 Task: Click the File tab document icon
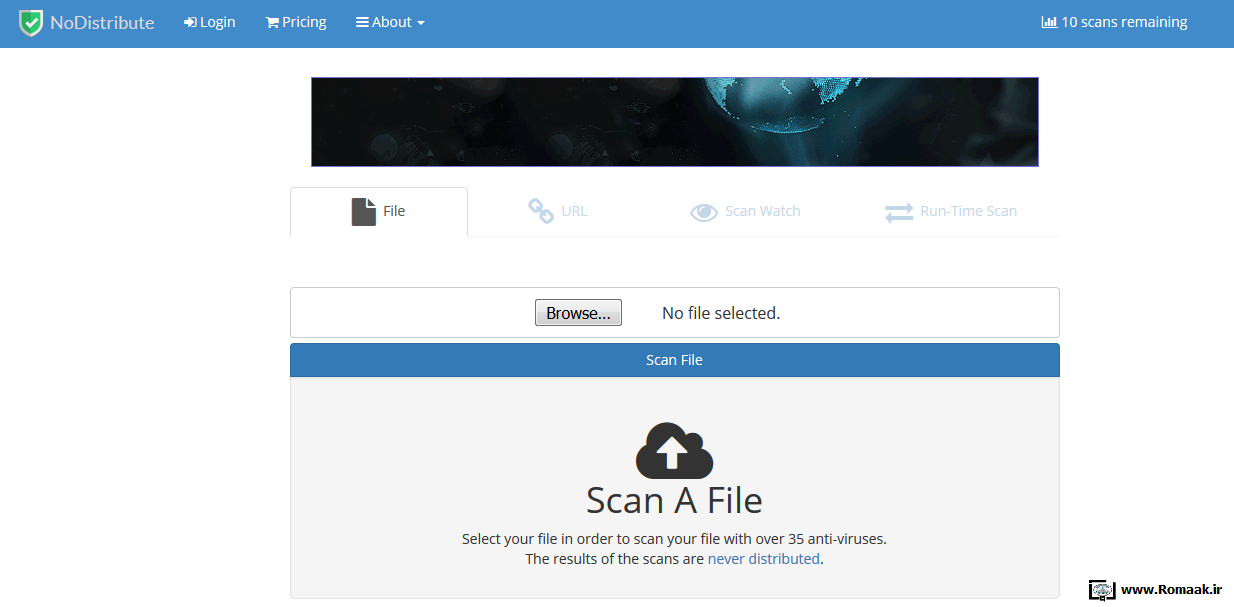(x=364, y=212)
